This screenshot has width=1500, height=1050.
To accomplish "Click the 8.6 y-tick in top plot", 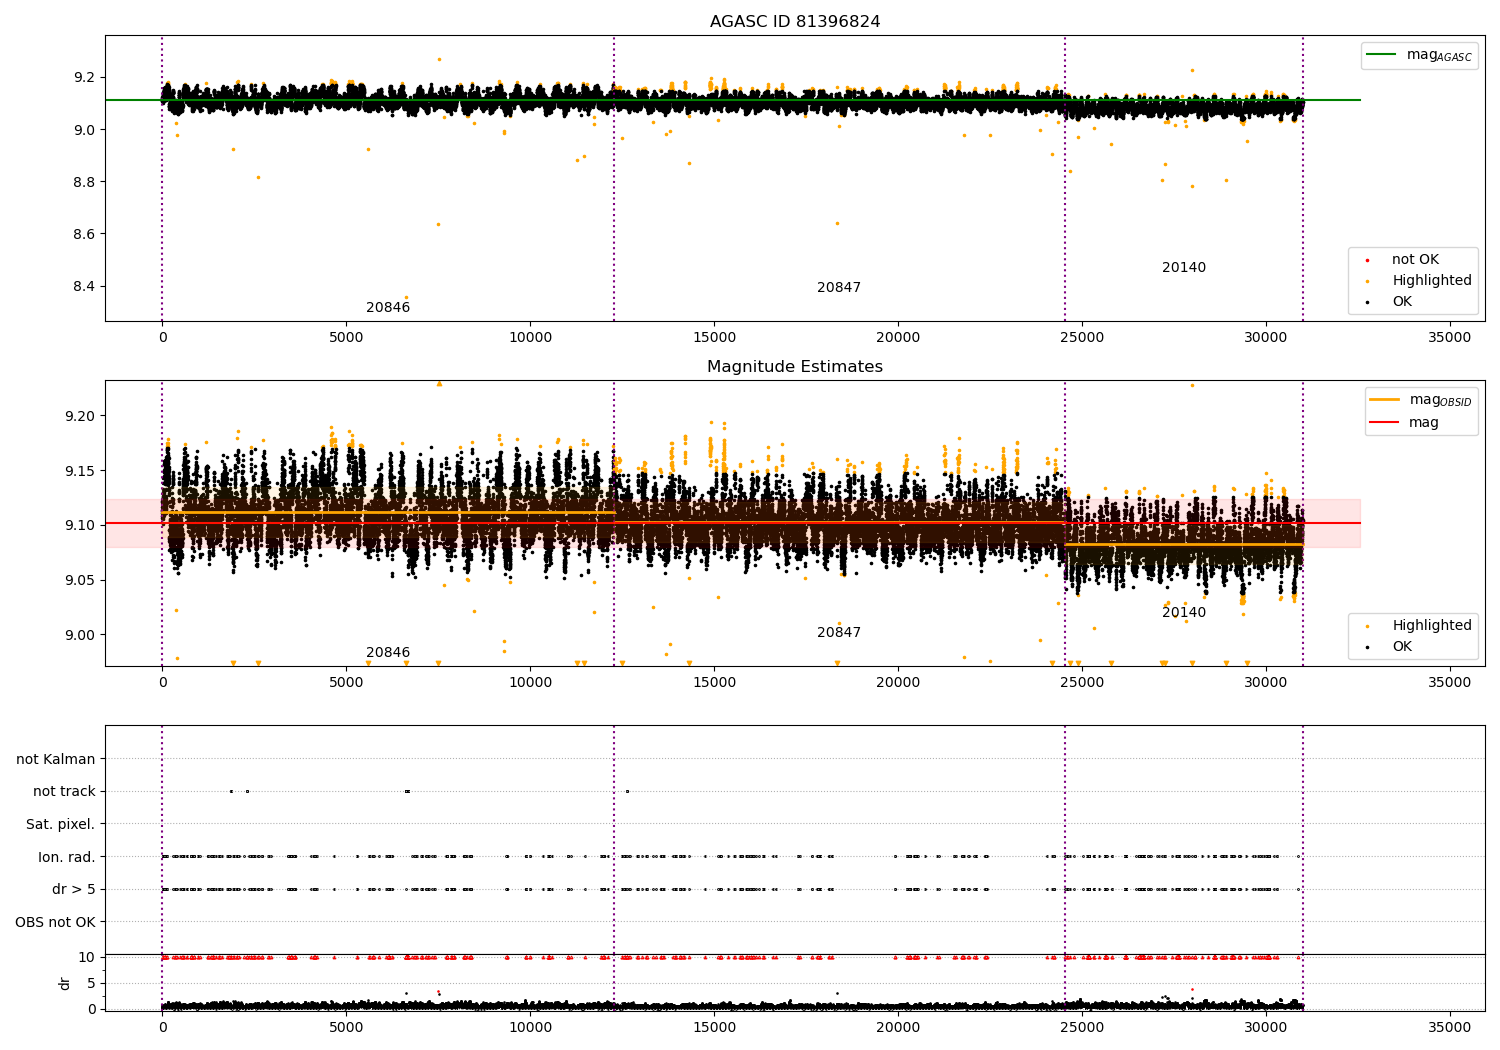I will pos(84,234).
